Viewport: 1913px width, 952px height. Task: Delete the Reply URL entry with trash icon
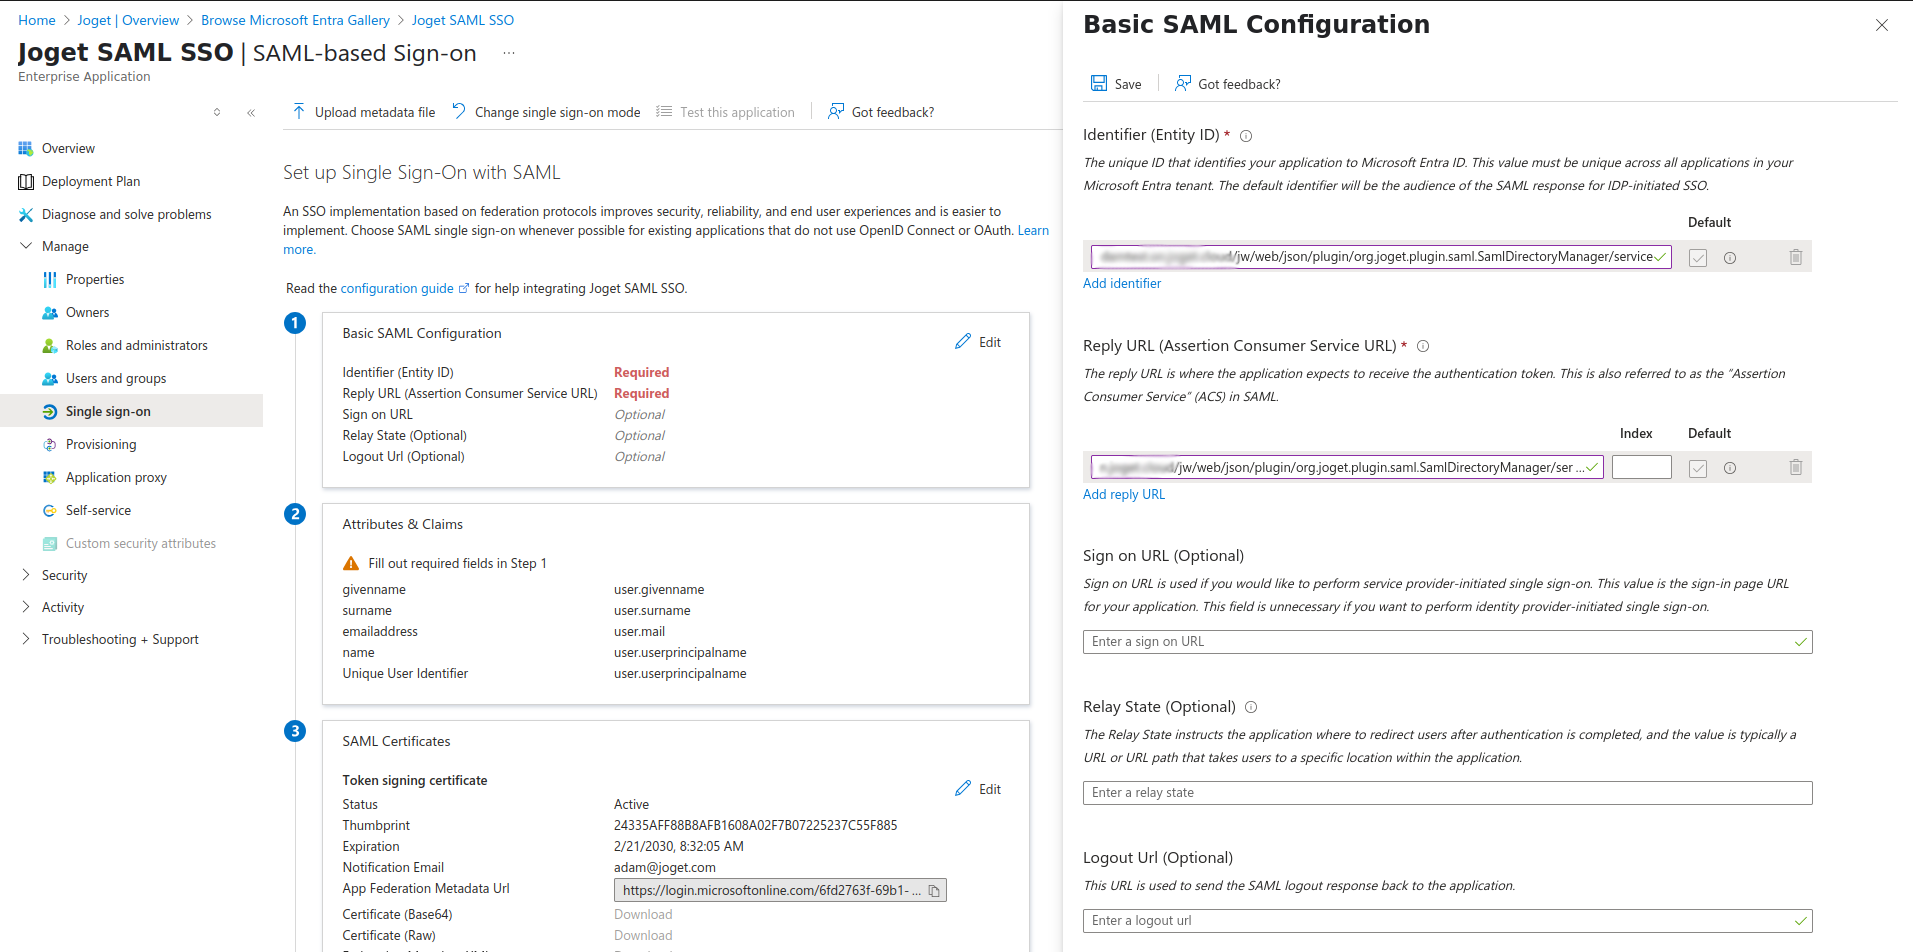point(1795,468)
